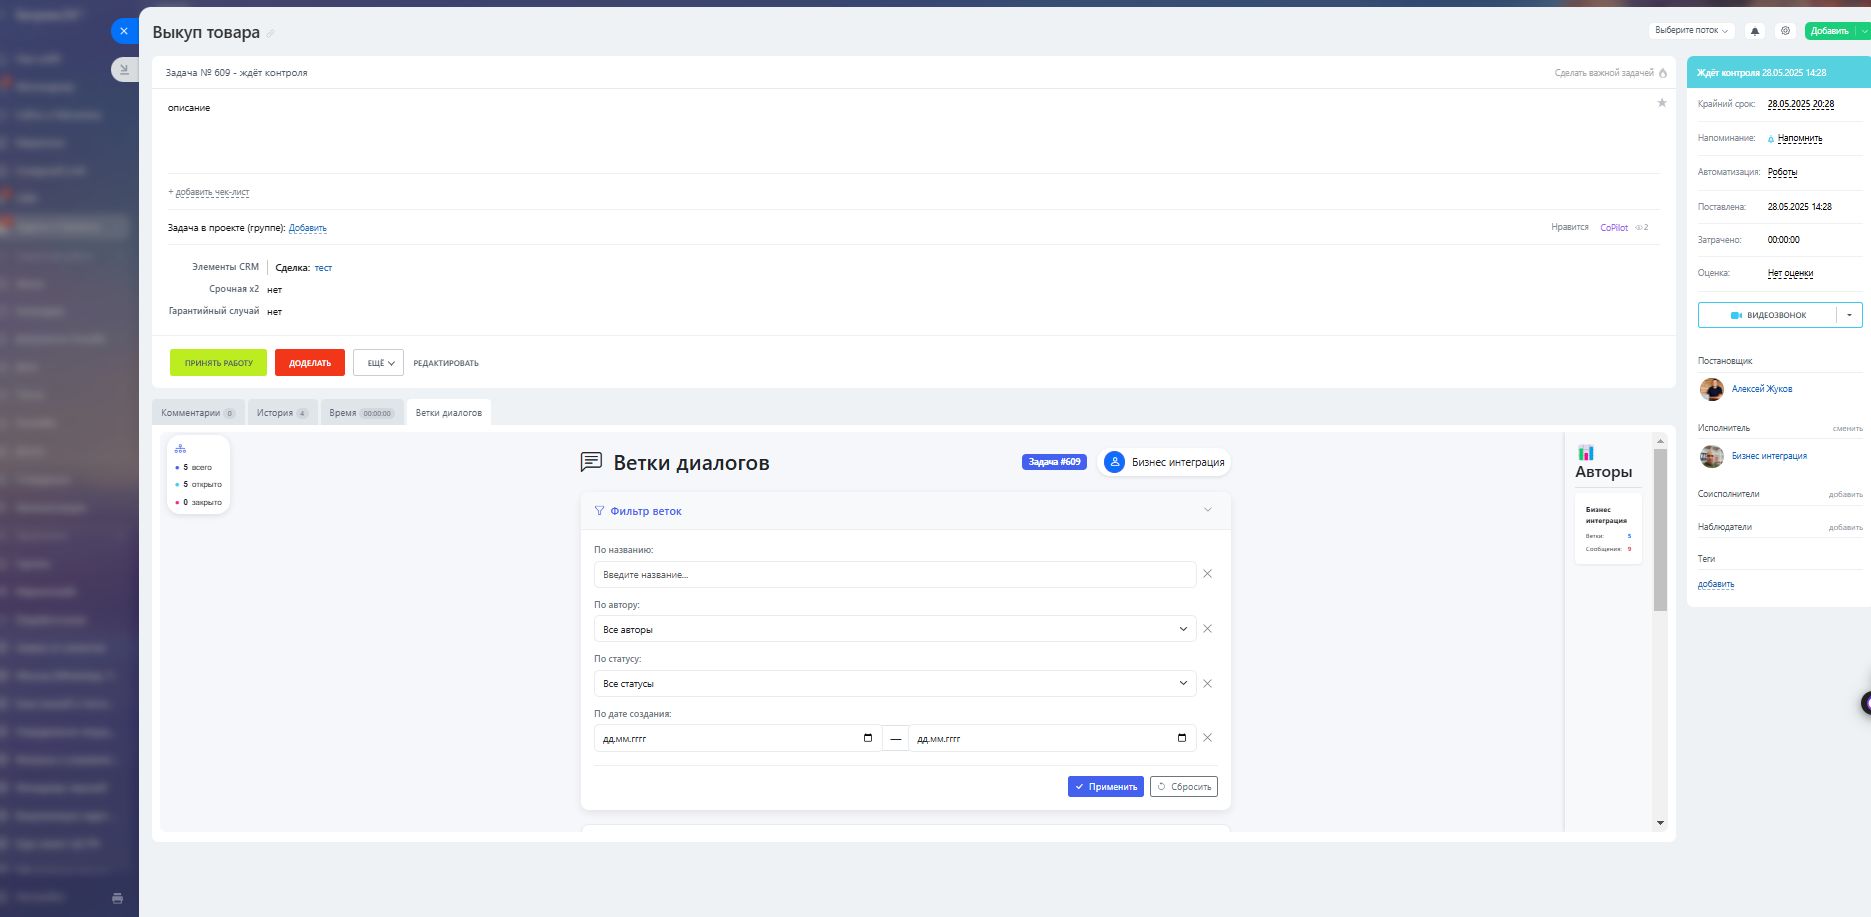This screenshot has height=917, width=1871.
Task: Expand the 'Выберите поток' dropdown
Action: click(1691, 31)
